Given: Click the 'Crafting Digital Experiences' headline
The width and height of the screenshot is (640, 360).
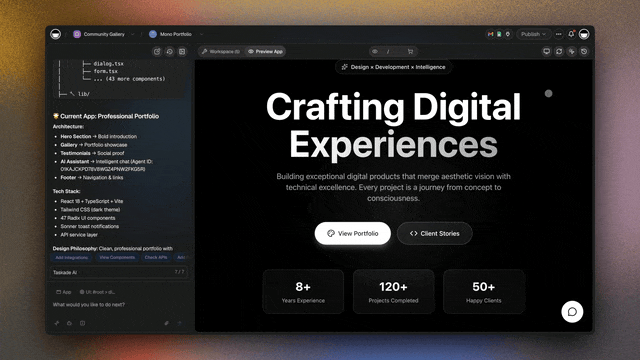Looking at the screenshot, I should [393, 125].
